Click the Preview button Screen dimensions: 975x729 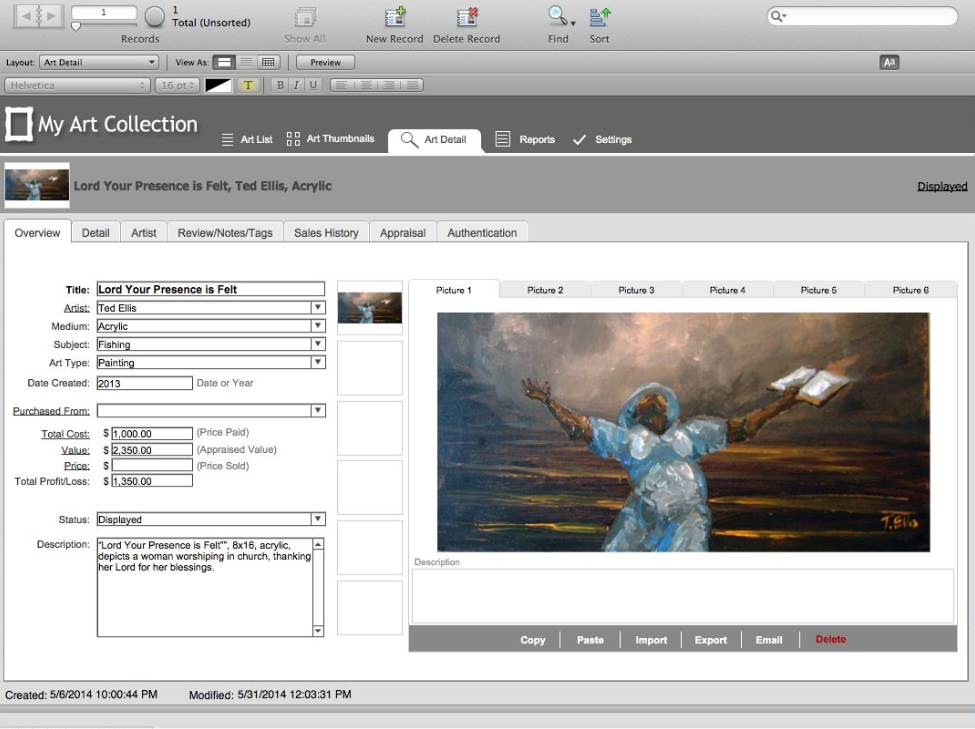325,62
